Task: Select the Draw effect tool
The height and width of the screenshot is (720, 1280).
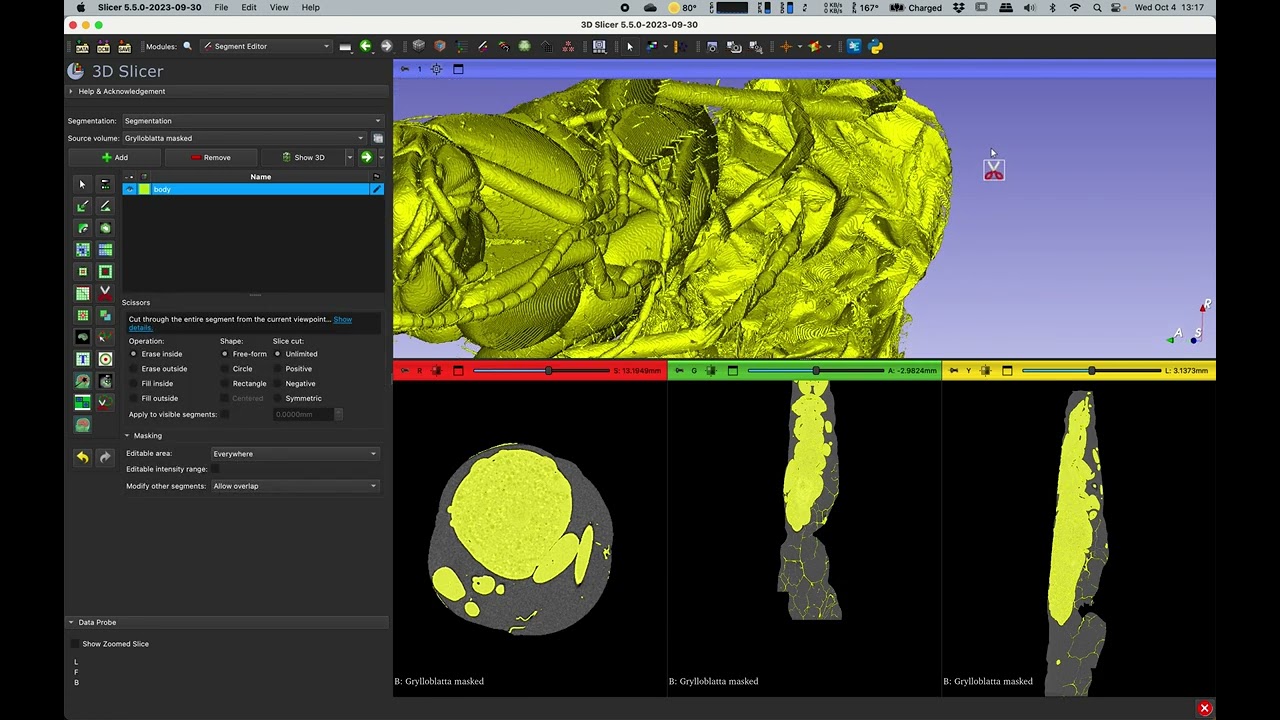Action: [105, 206]
